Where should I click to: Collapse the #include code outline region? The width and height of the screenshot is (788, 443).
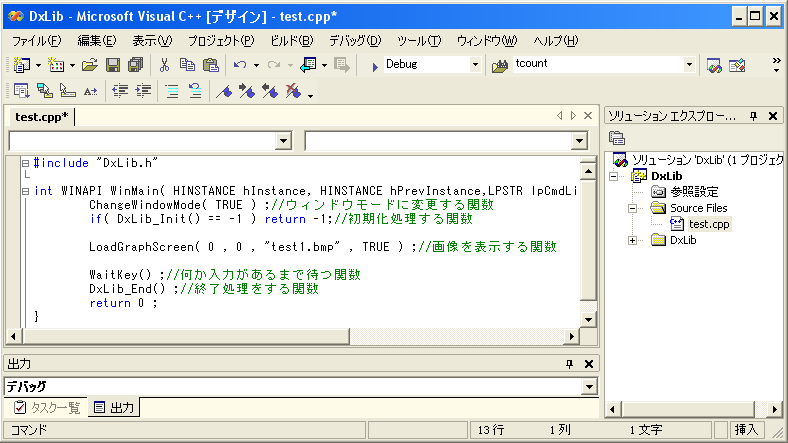[x=25, y=163]
